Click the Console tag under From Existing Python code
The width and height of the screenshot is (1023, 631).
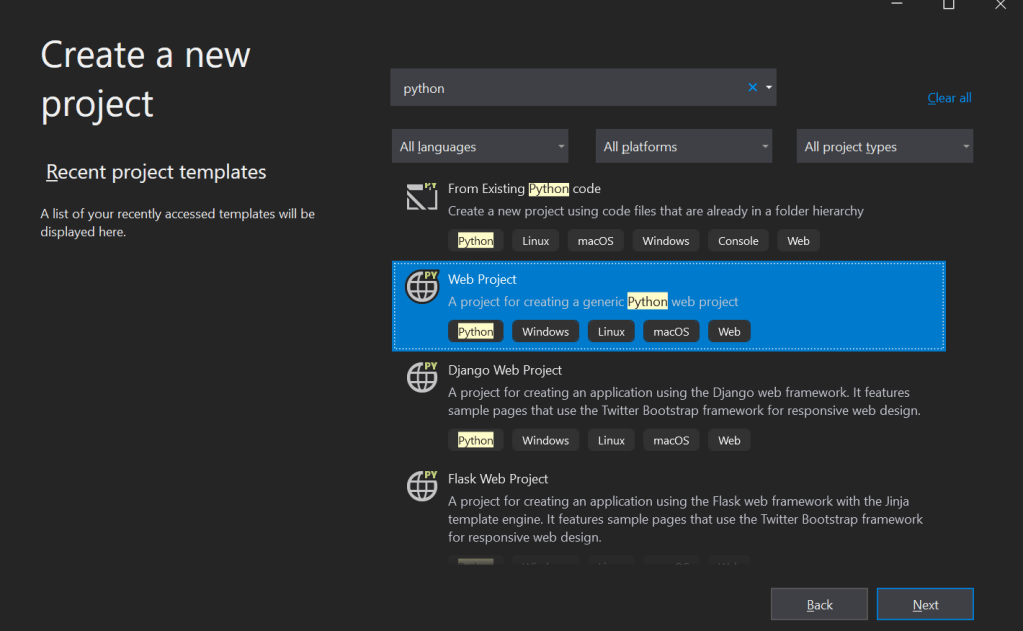738,241
